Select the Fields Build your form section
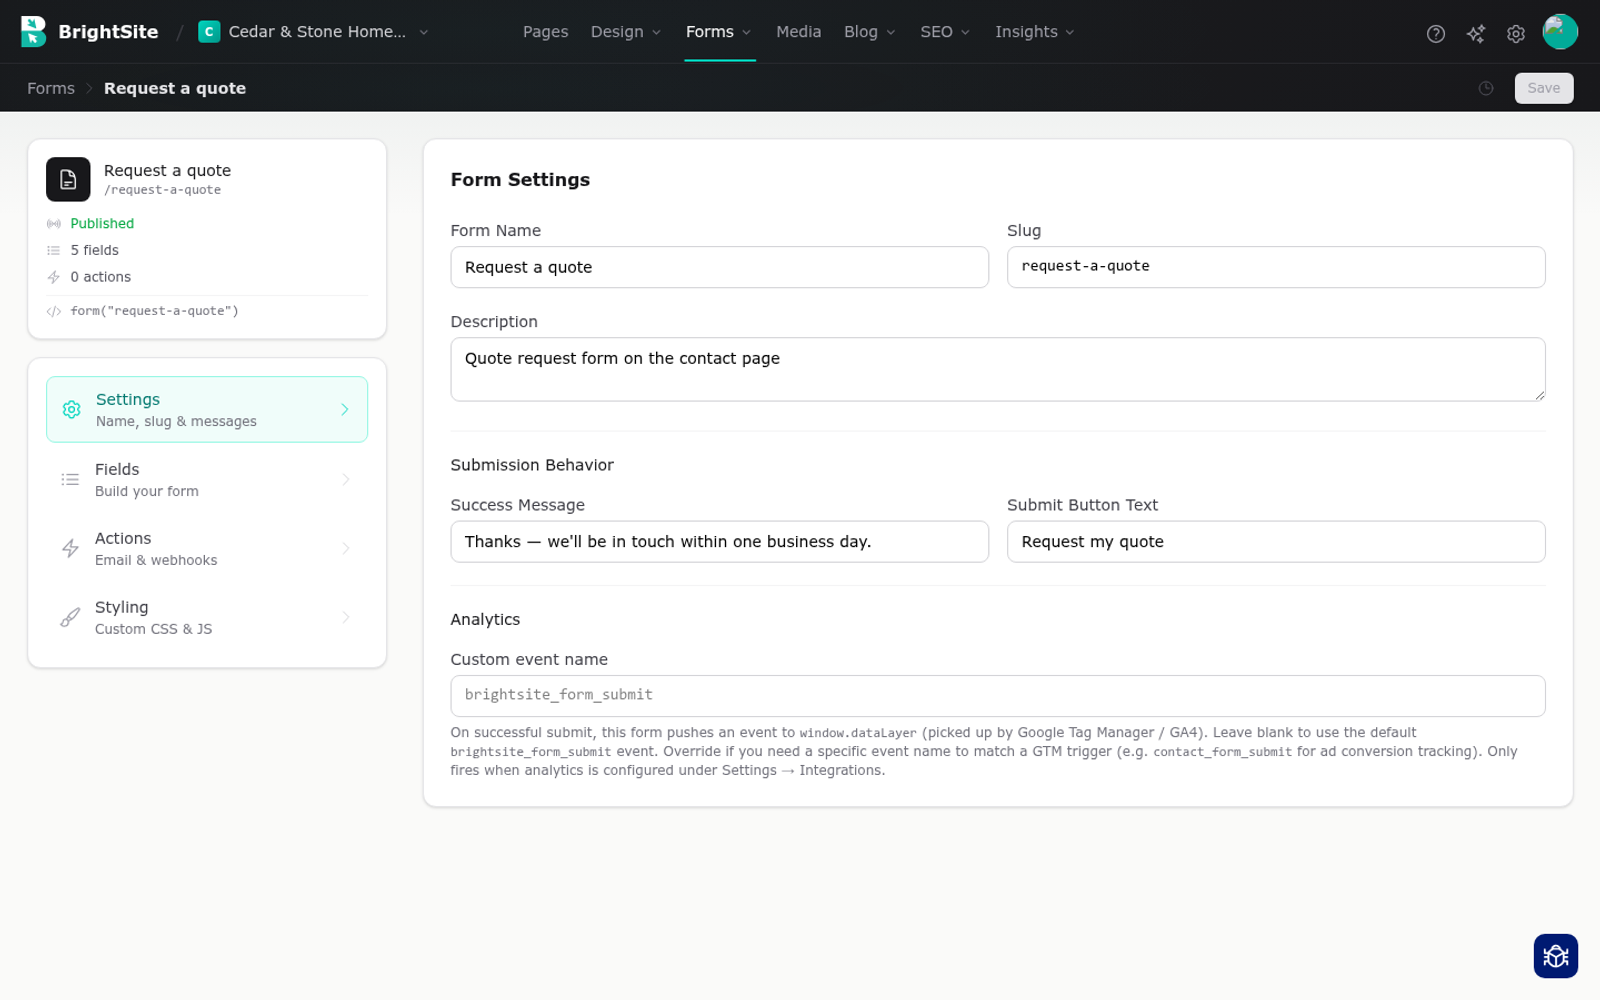Screen dimensions: 1600x1000 click(207, 479)
